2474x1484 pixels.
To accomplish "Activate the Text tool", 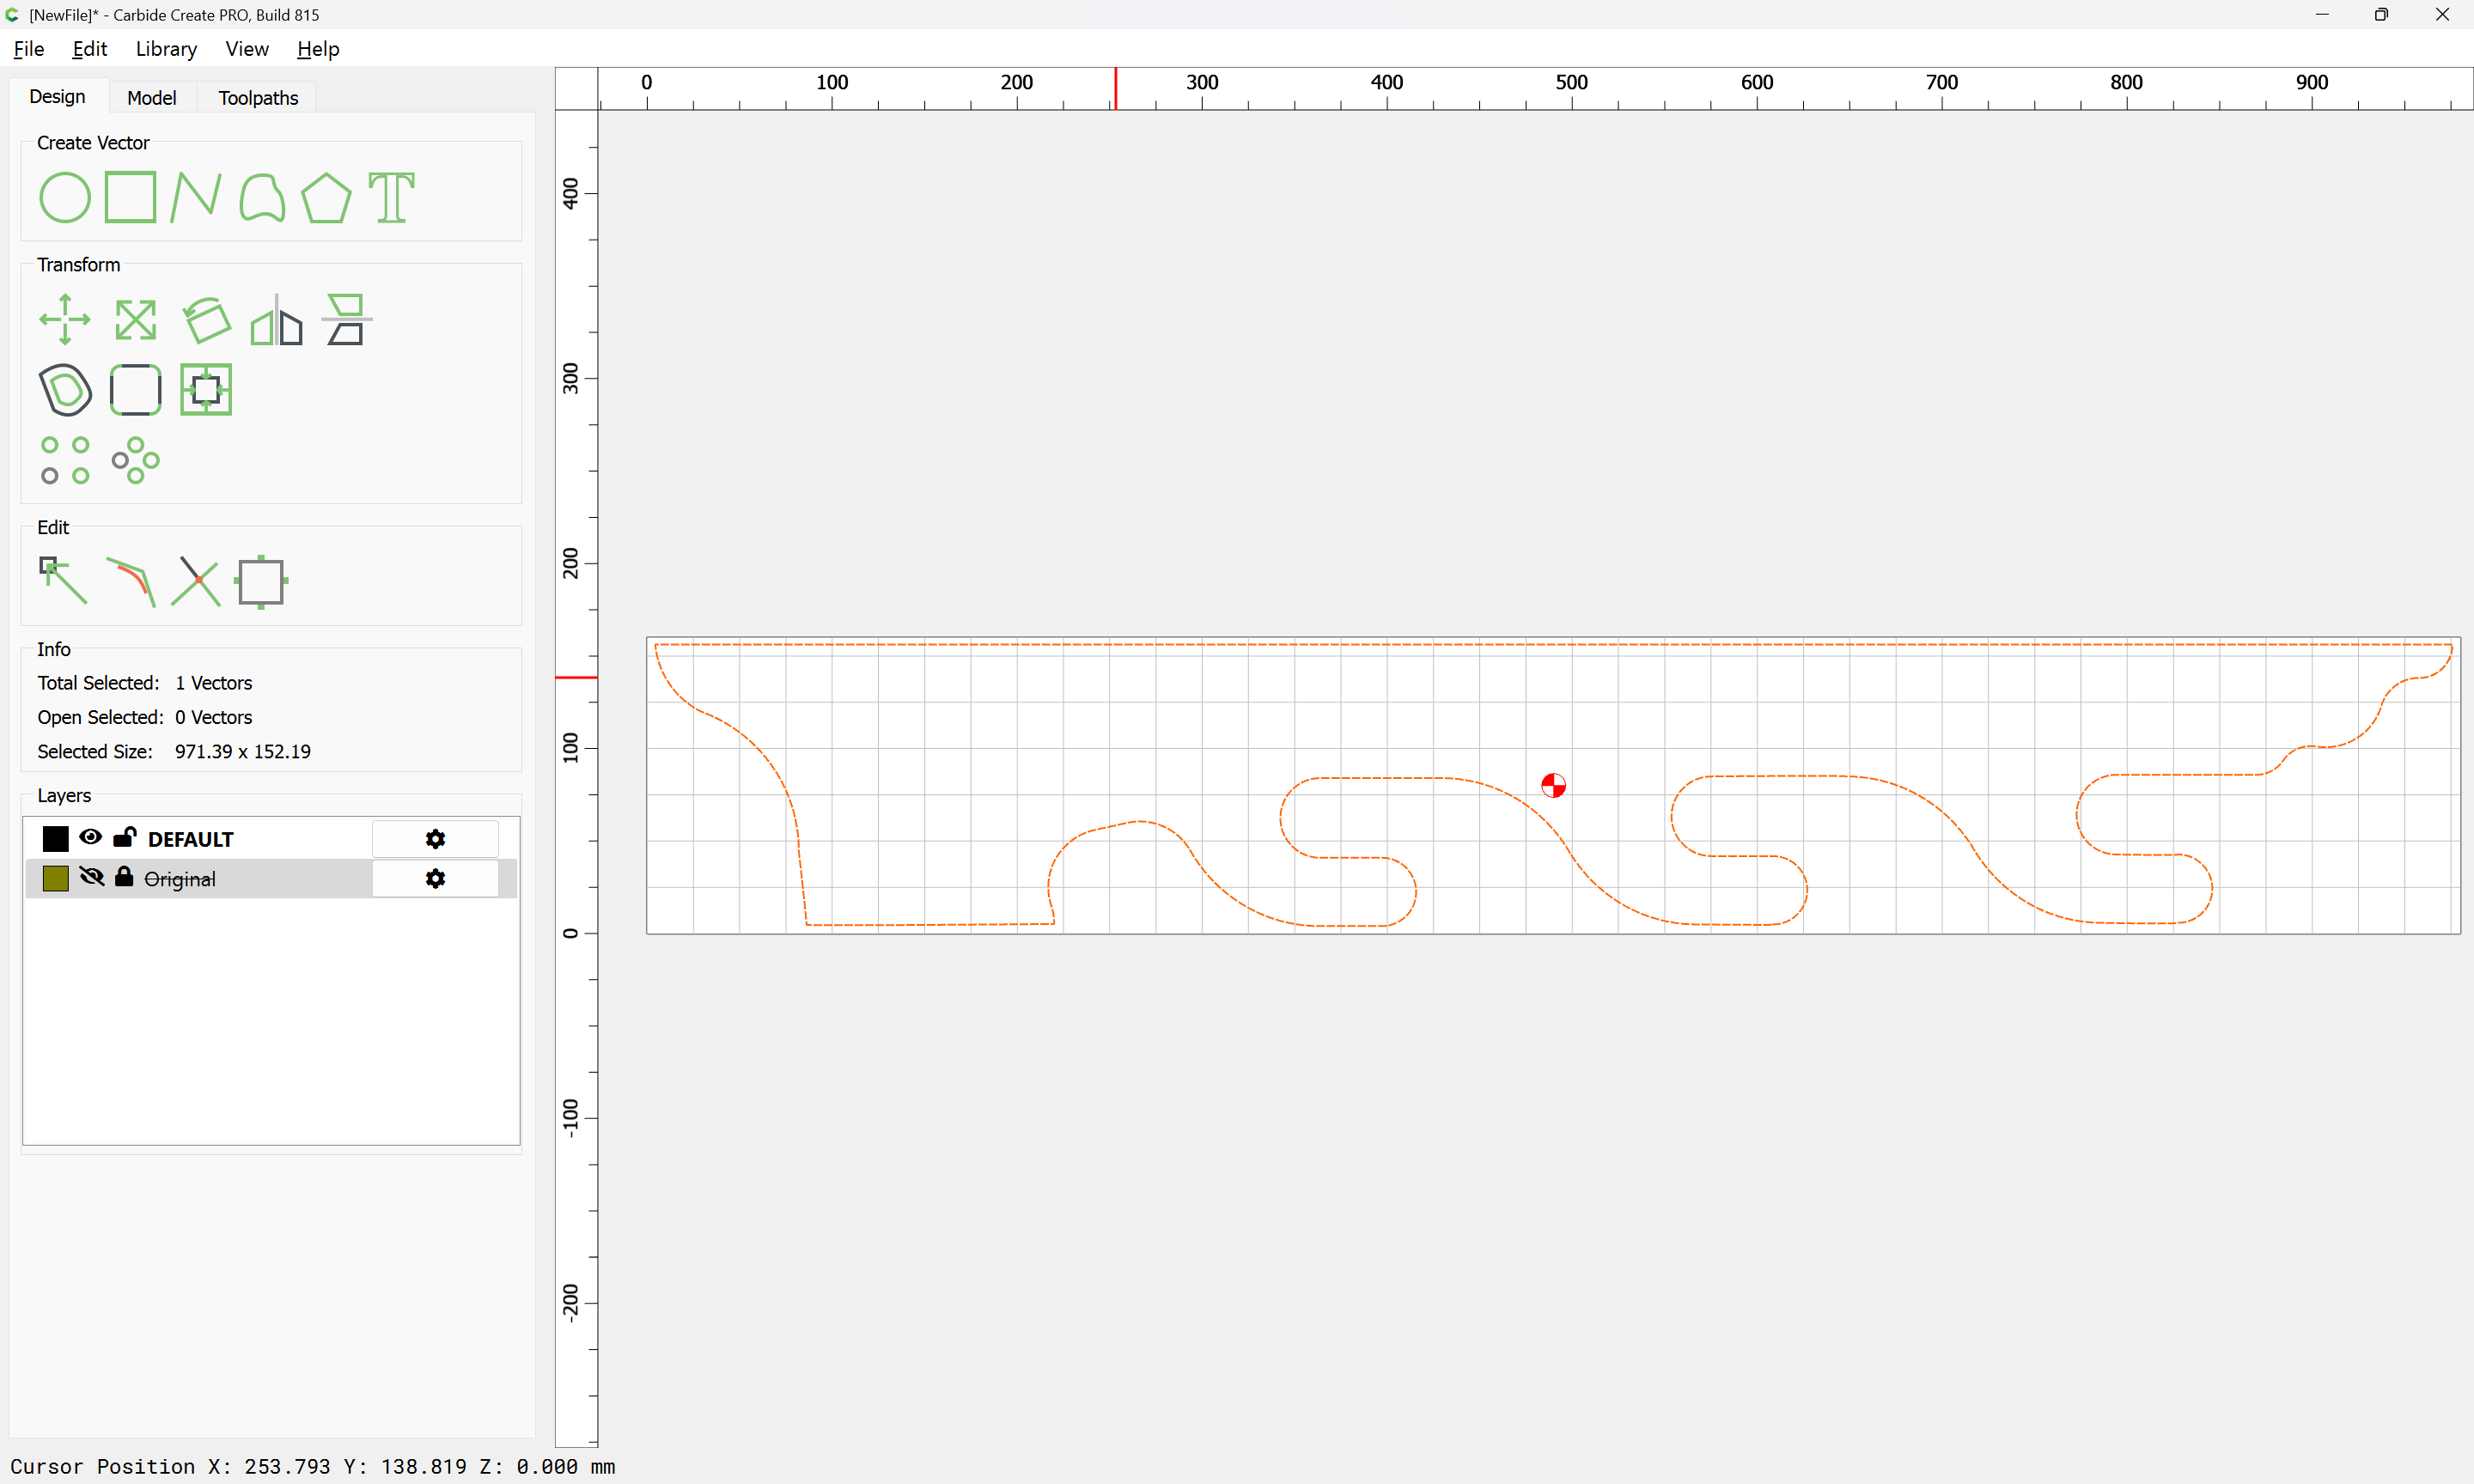I will tap(391, 197).
